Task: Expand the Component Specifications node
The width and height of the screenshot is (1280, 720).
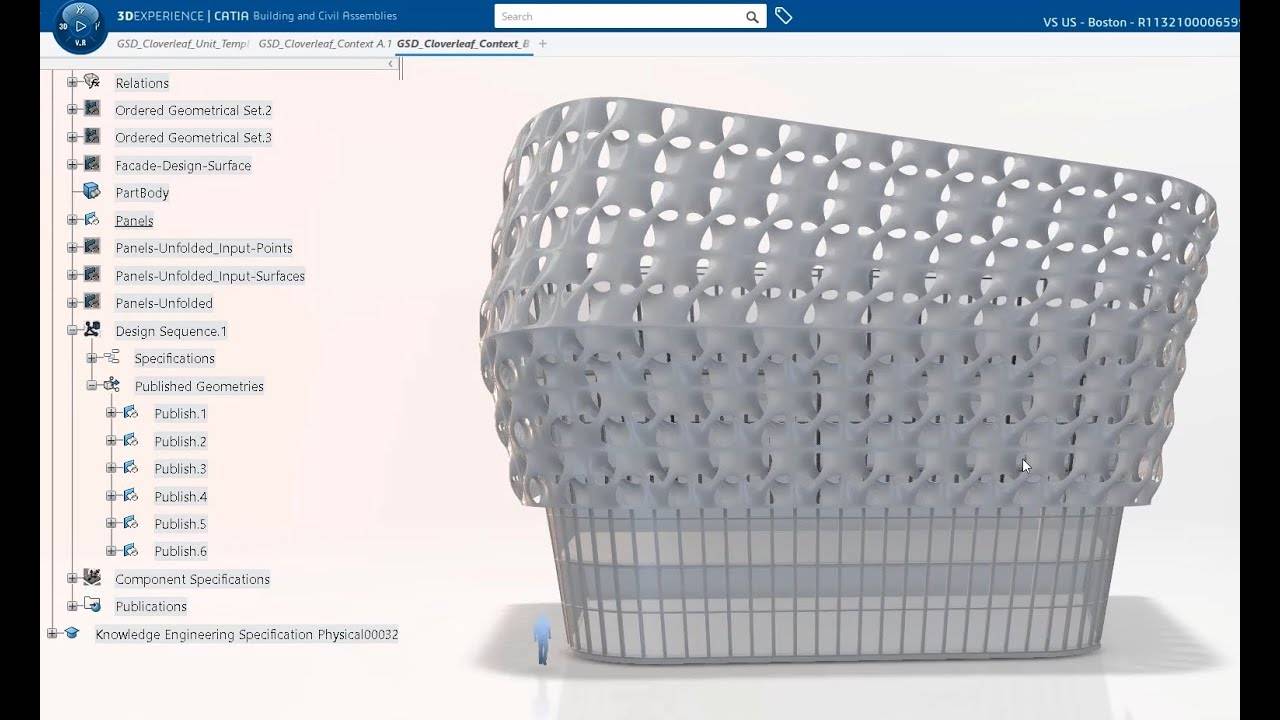Action: tap(72, 578)
